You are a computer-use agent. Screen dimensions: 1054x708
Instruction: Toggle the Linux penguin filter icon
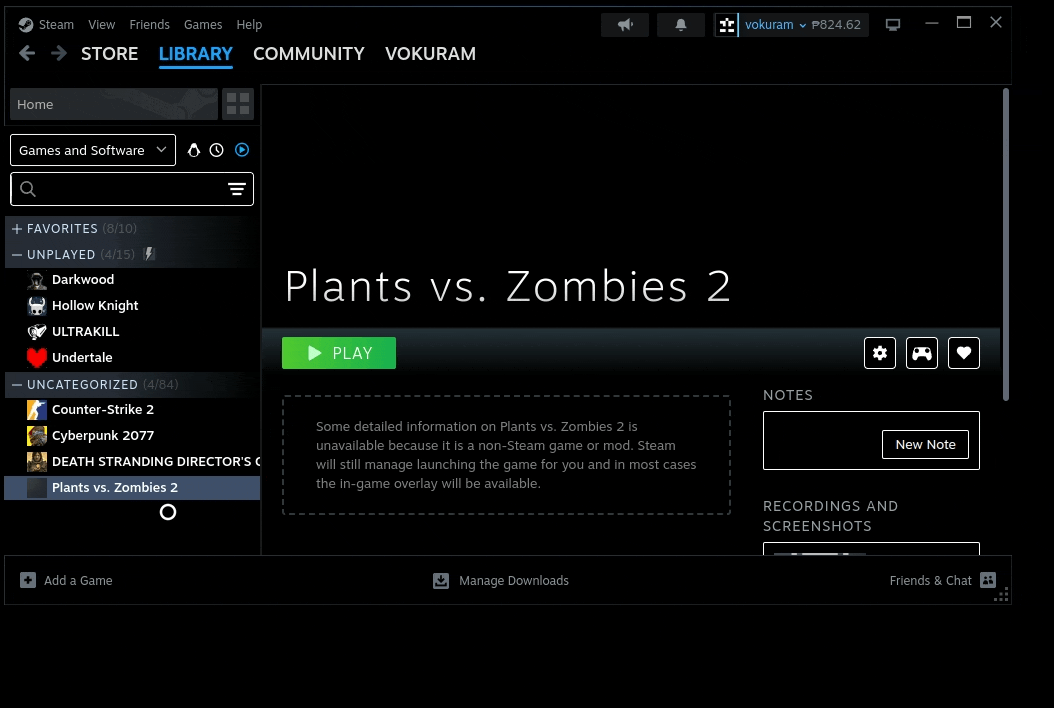[x=194, y=150]
